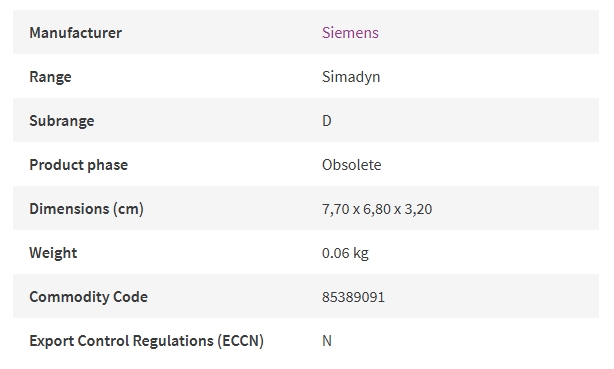Click the Subrange label
This screenshot has width=614, height=369.
pyautogui.click(x=62, y=121)
